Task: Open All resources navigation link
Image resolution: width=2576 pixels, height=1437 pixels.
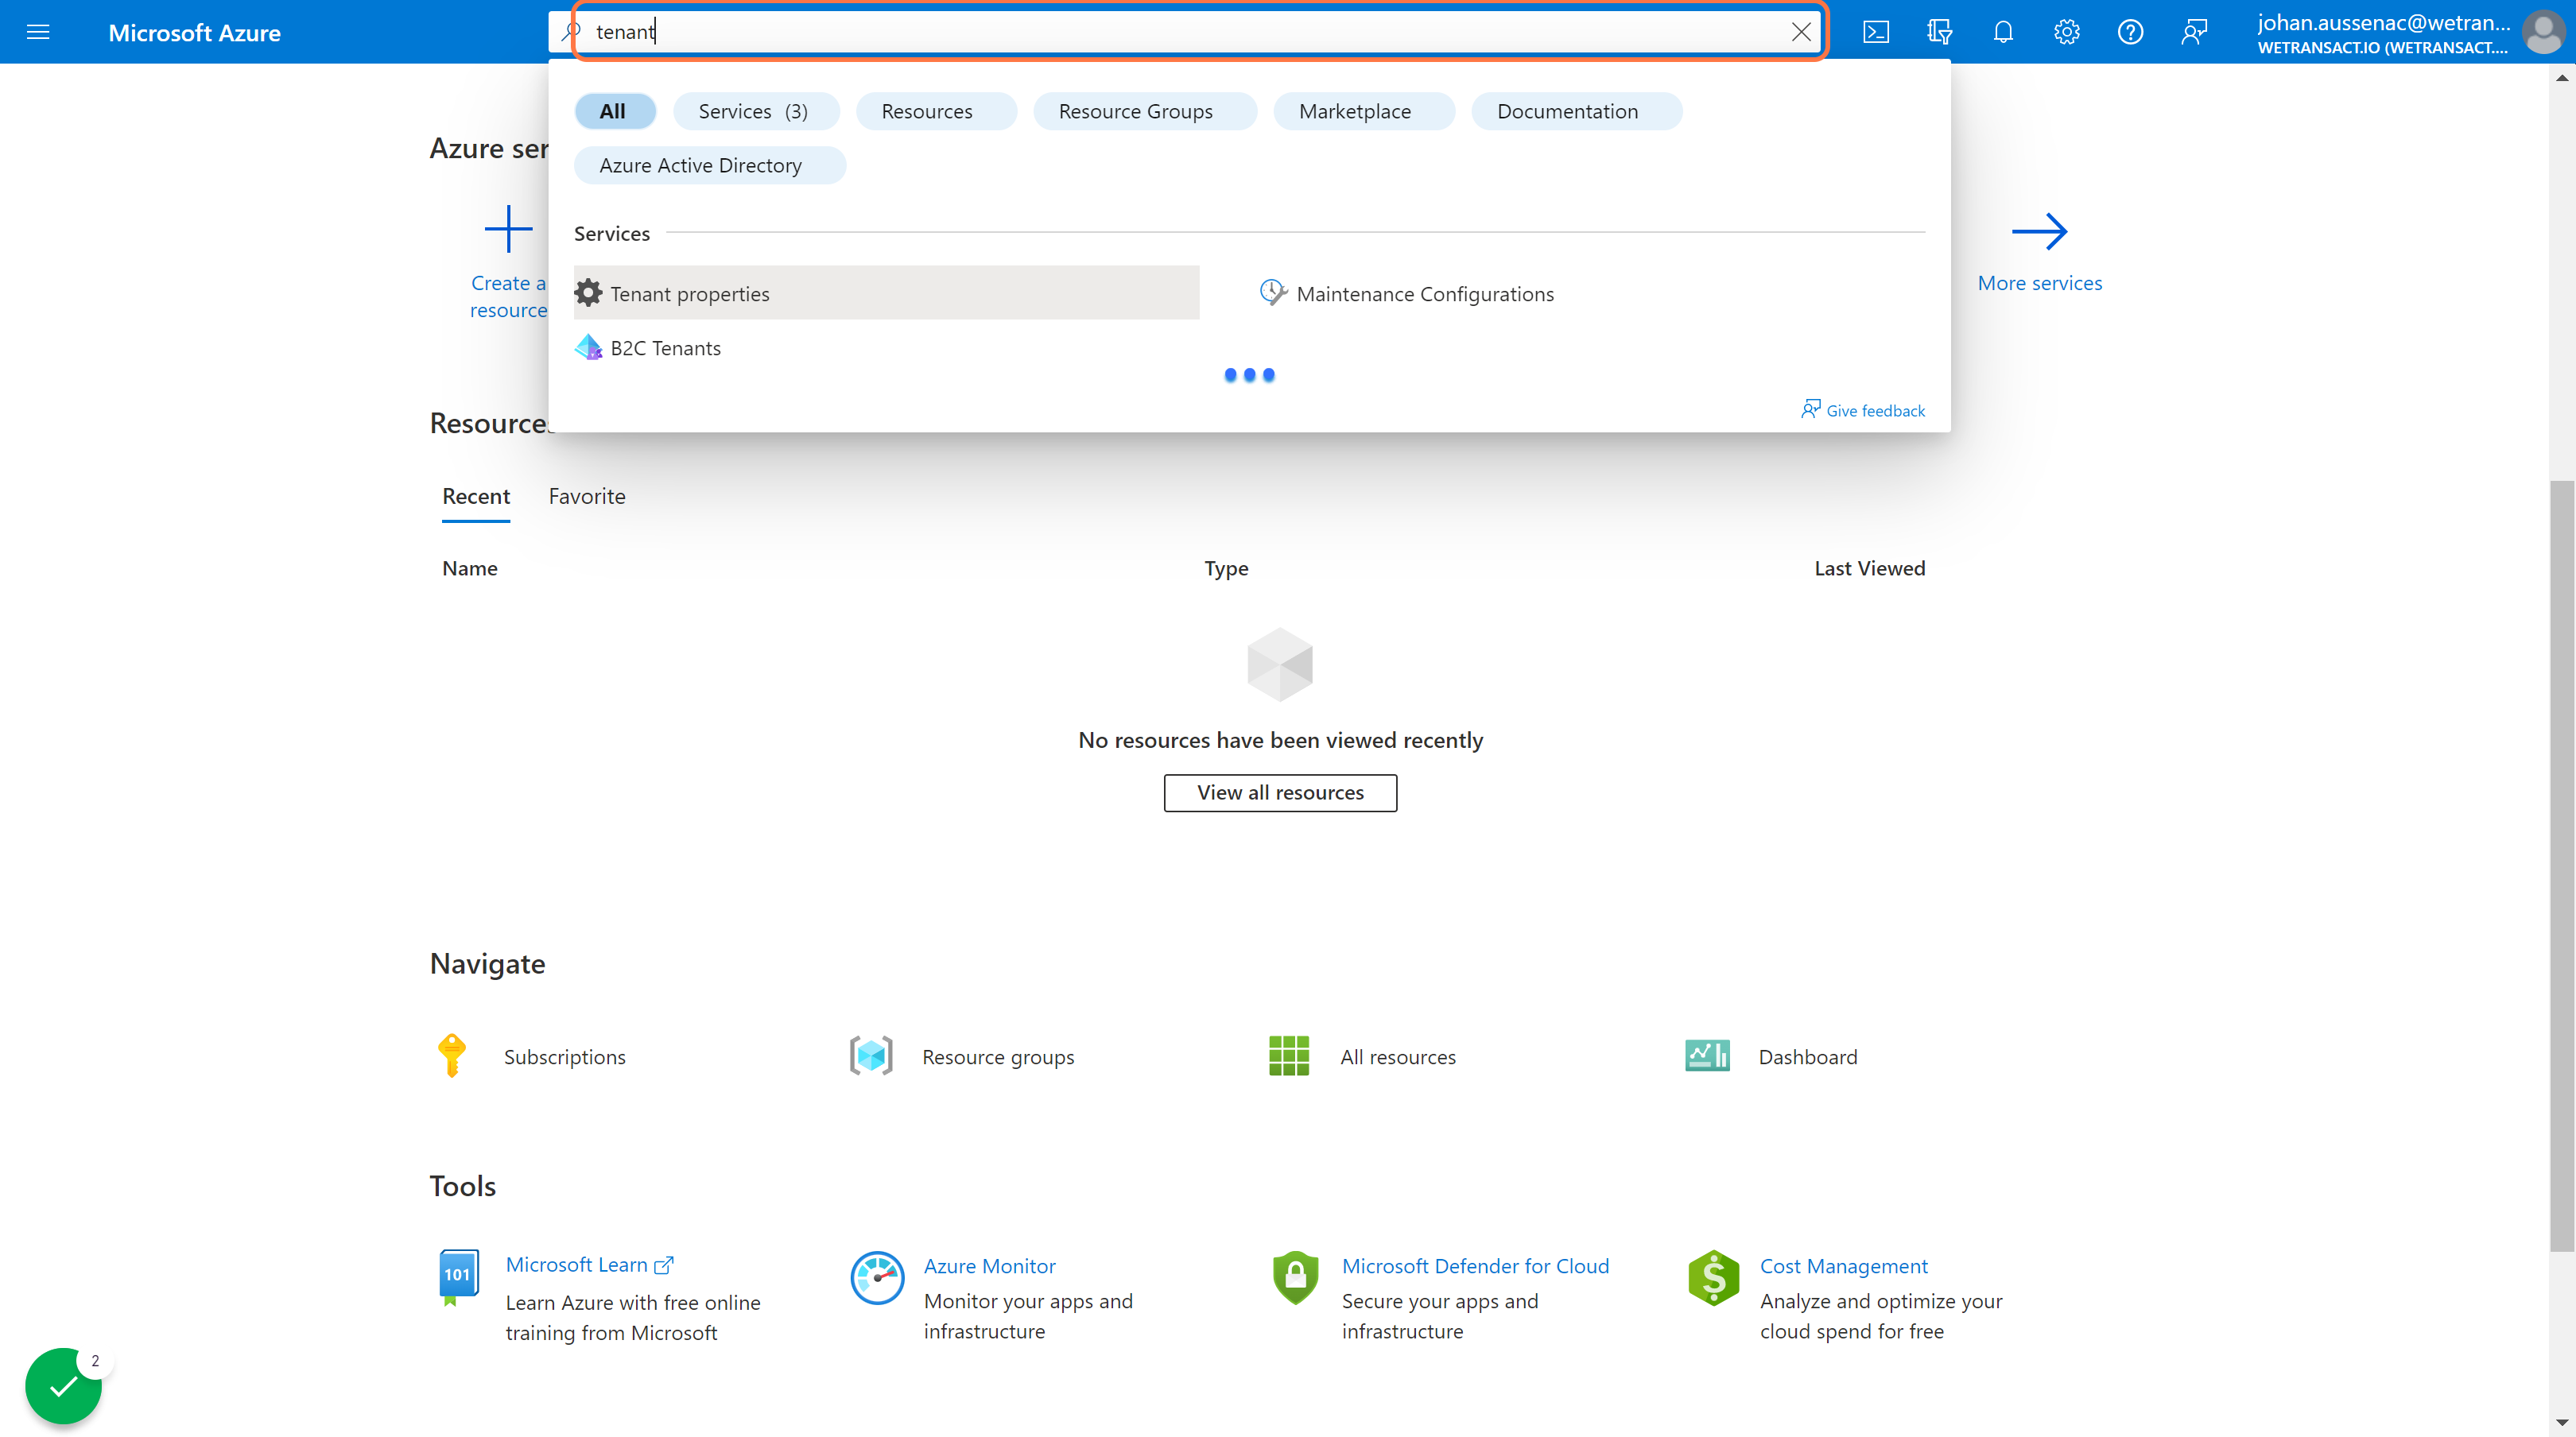Action: click(1398, 1057)
